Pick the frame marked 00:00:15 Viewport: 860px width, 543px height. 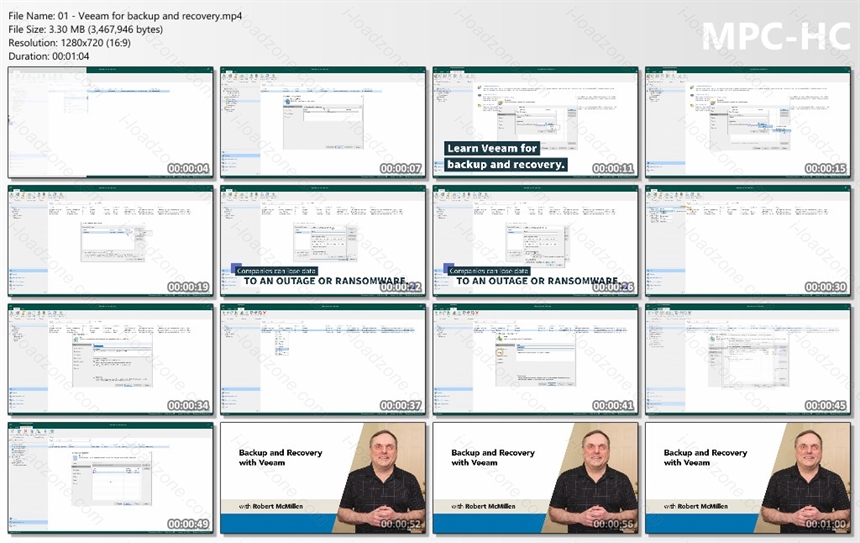coord(748,122)
